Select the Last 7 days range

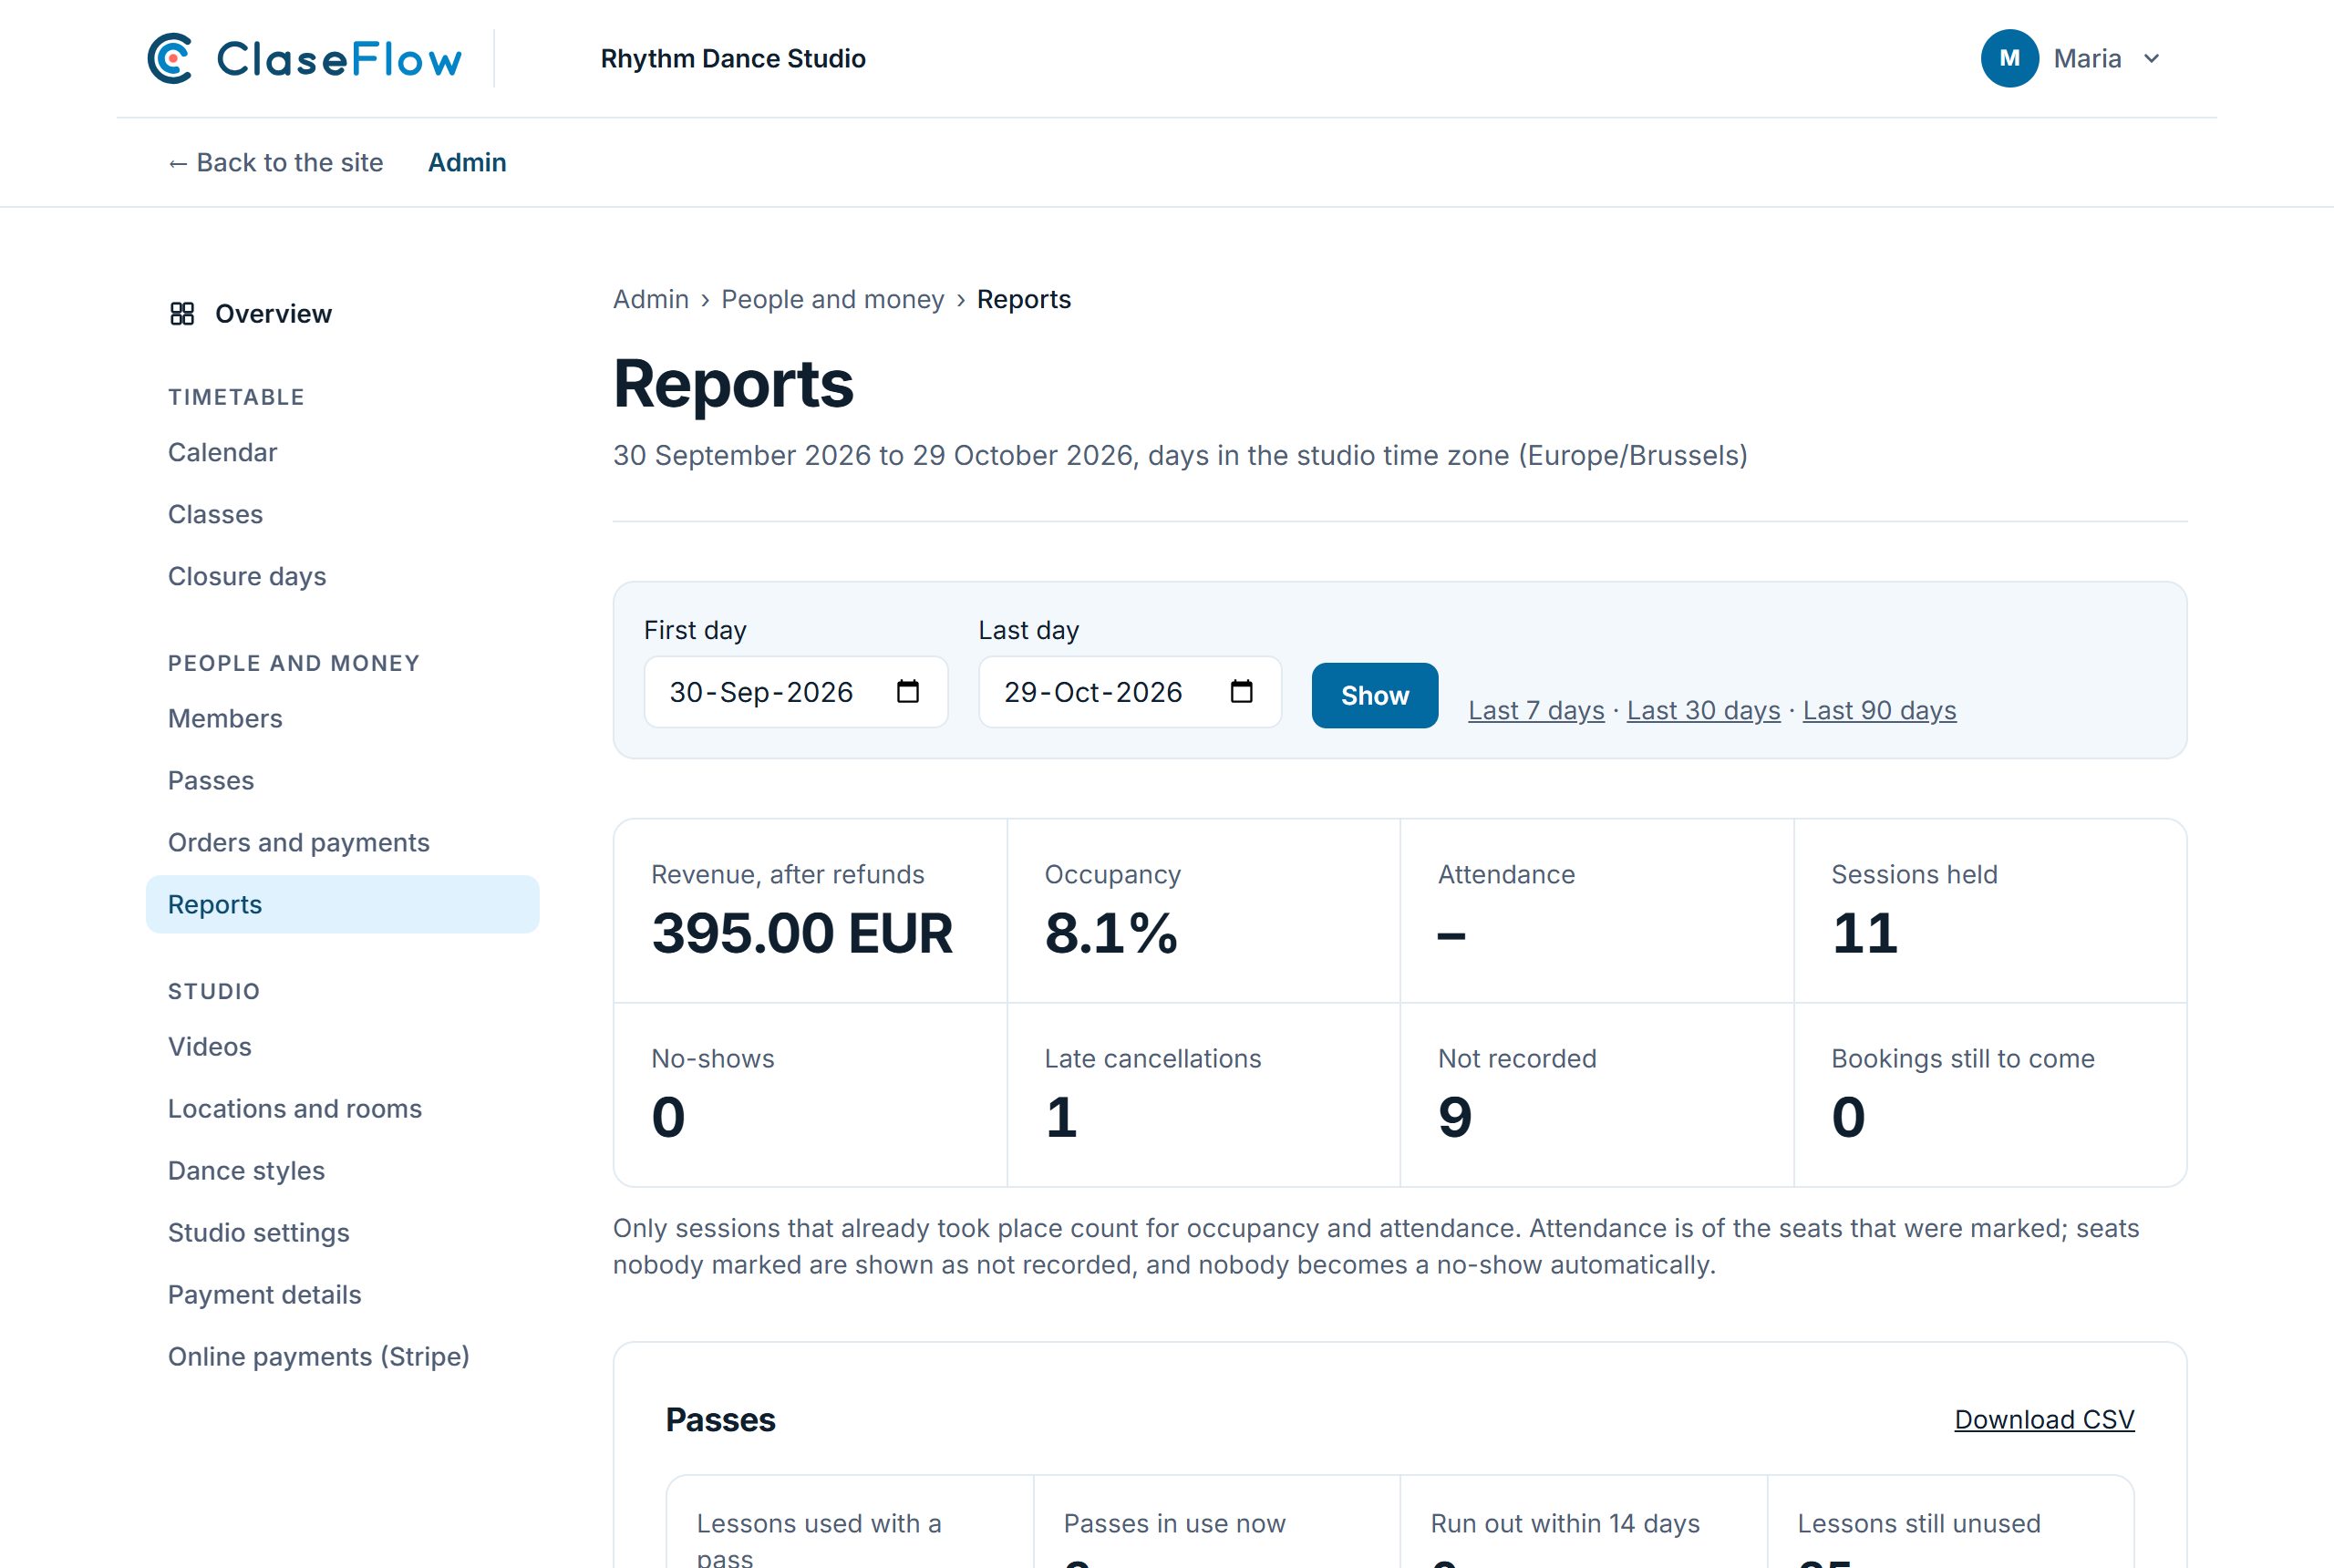click(1536, 710)
